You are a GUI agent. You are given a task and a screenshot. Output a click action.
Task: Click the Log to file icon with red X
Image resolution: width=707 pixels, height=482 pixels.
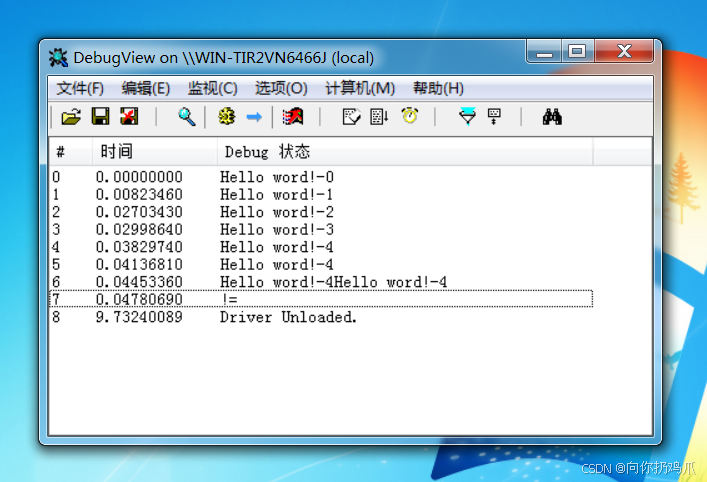tap(129, 117)
